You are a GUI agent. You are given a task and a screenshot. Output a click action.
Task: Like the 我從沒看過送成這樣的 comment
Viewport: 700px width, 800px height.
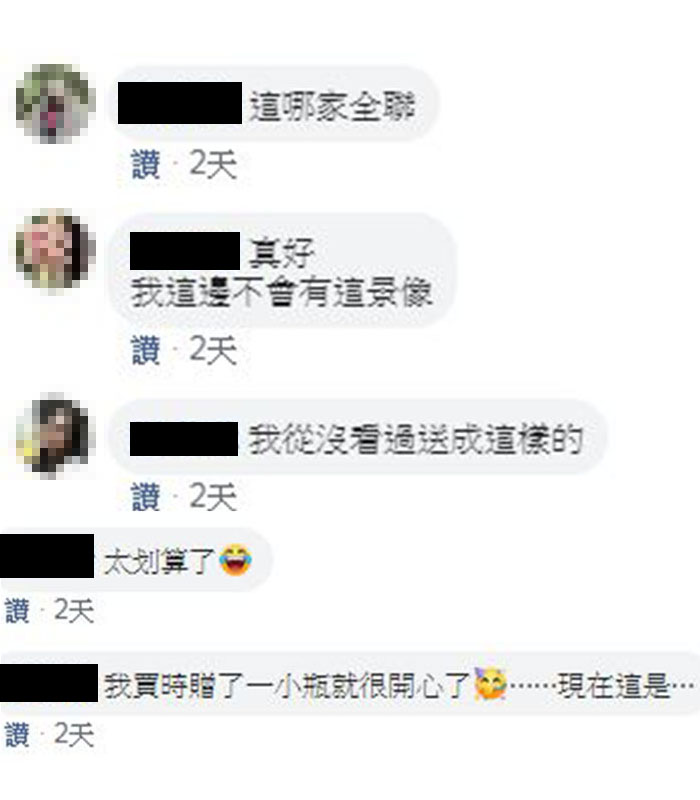[146, 496]
